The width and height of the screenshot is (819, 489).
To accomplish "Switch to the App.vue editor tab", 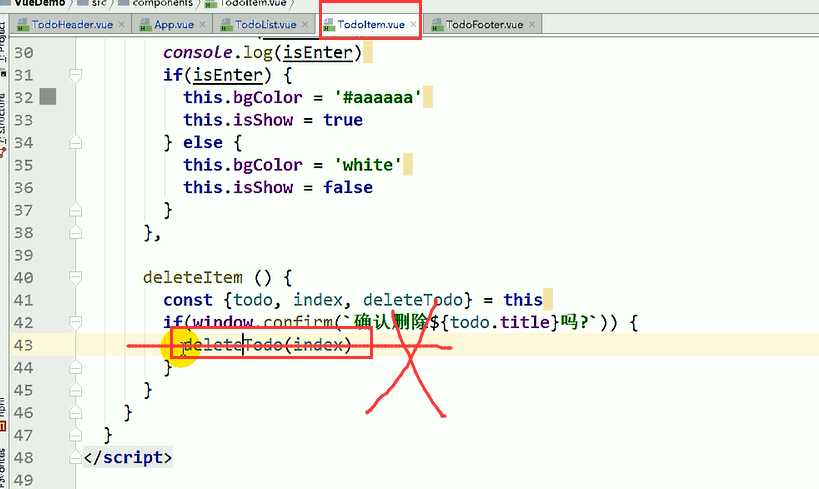I will [x=173, y=25].
